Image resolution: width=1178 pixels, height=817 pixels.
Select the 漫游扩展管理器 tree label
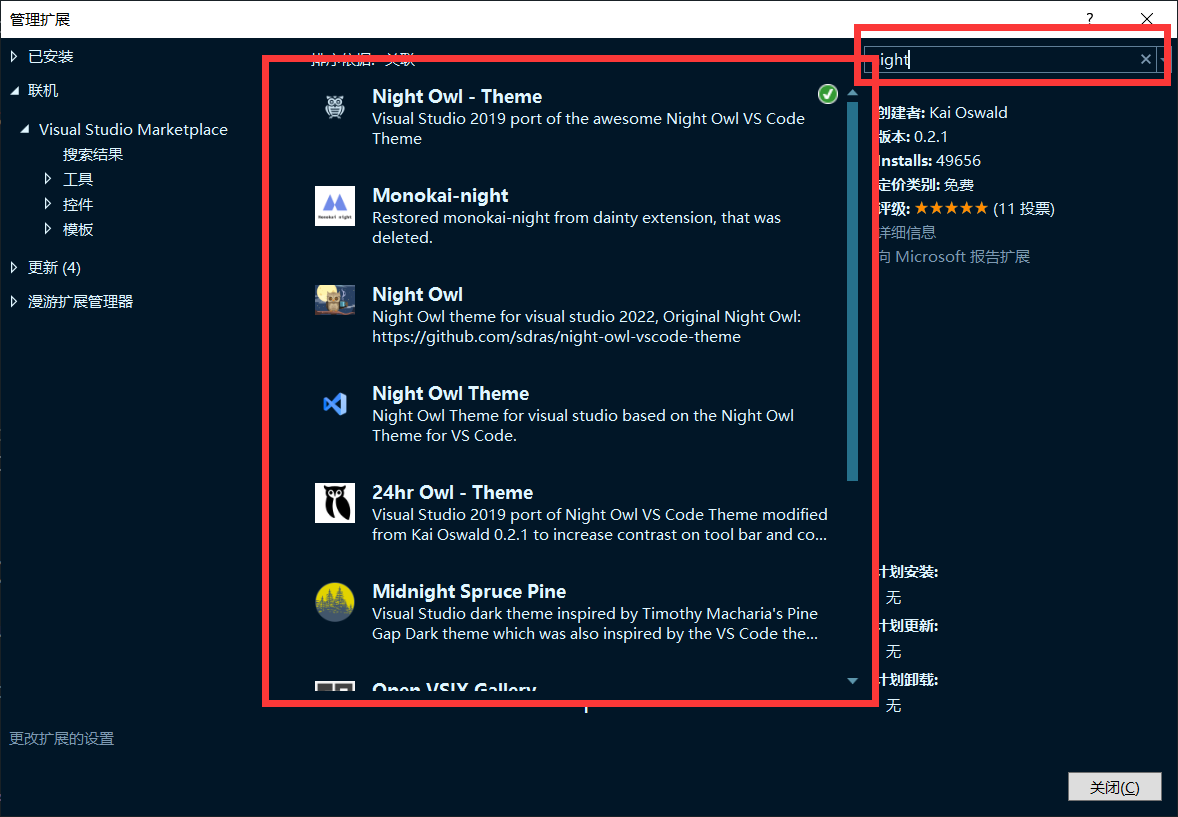tap(80, 301)
